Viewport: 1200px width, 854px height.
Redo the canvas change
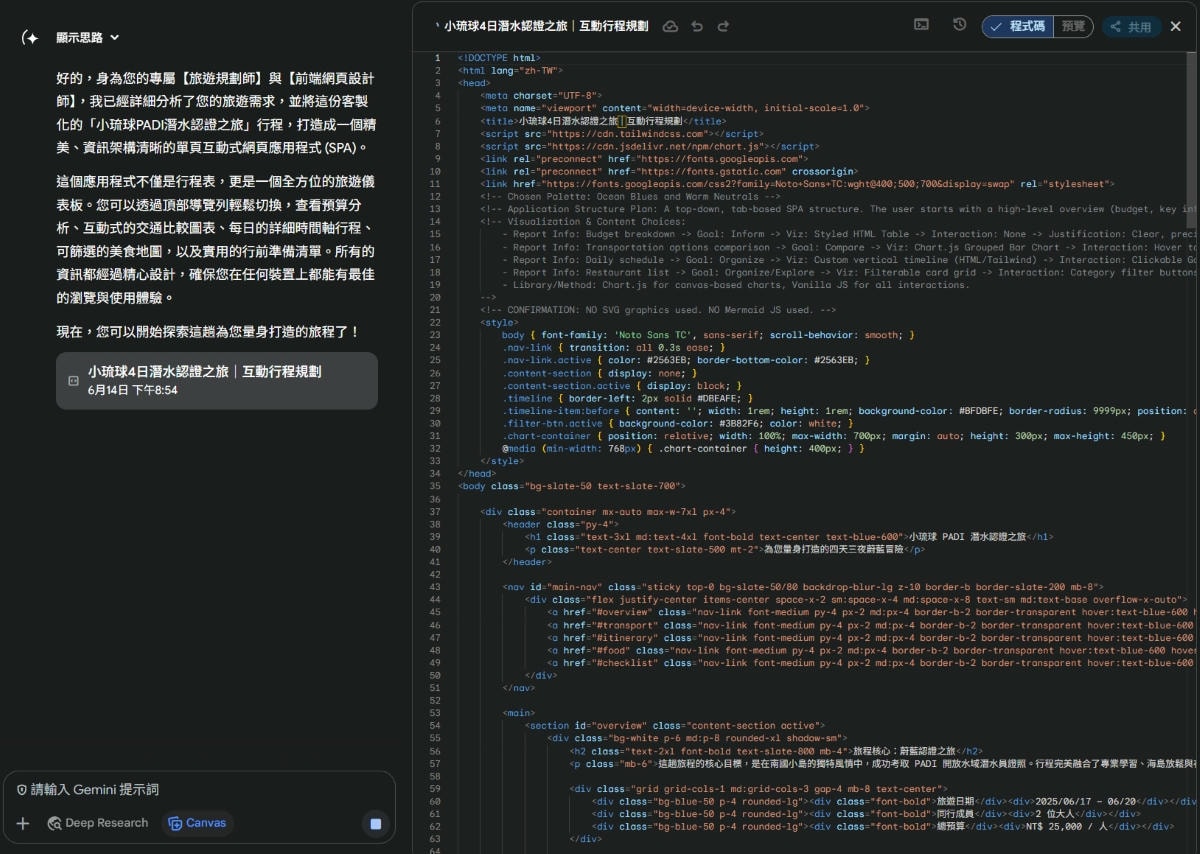coord(723,26)
